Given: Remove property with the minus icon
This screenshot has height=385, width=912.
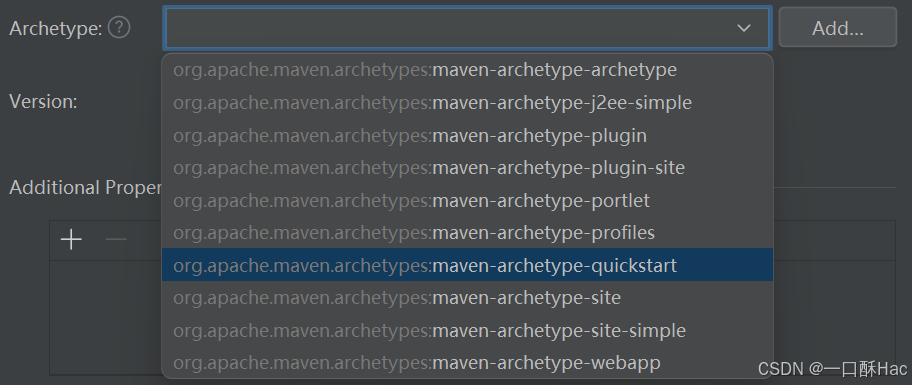Looking at the screenshot, I should [x=116, y=240].
